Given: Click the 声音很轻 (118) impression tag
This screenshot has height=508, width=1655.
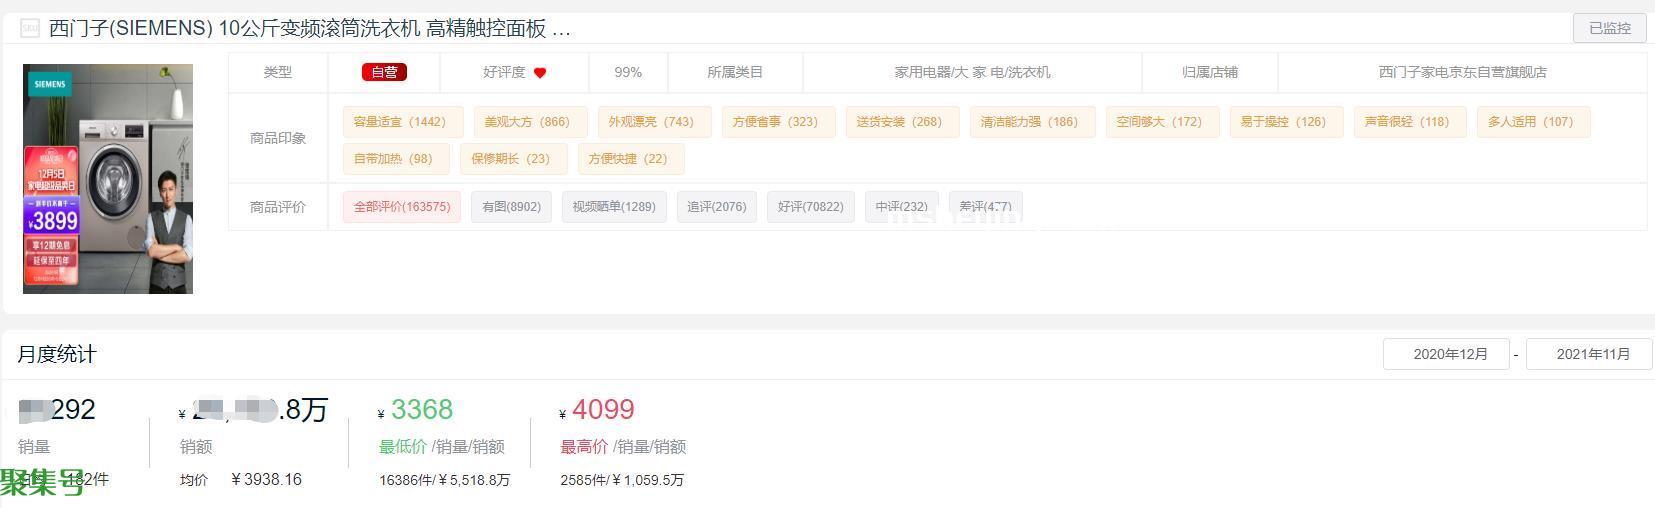Looking at the screenshot, I should [1406, 122].
